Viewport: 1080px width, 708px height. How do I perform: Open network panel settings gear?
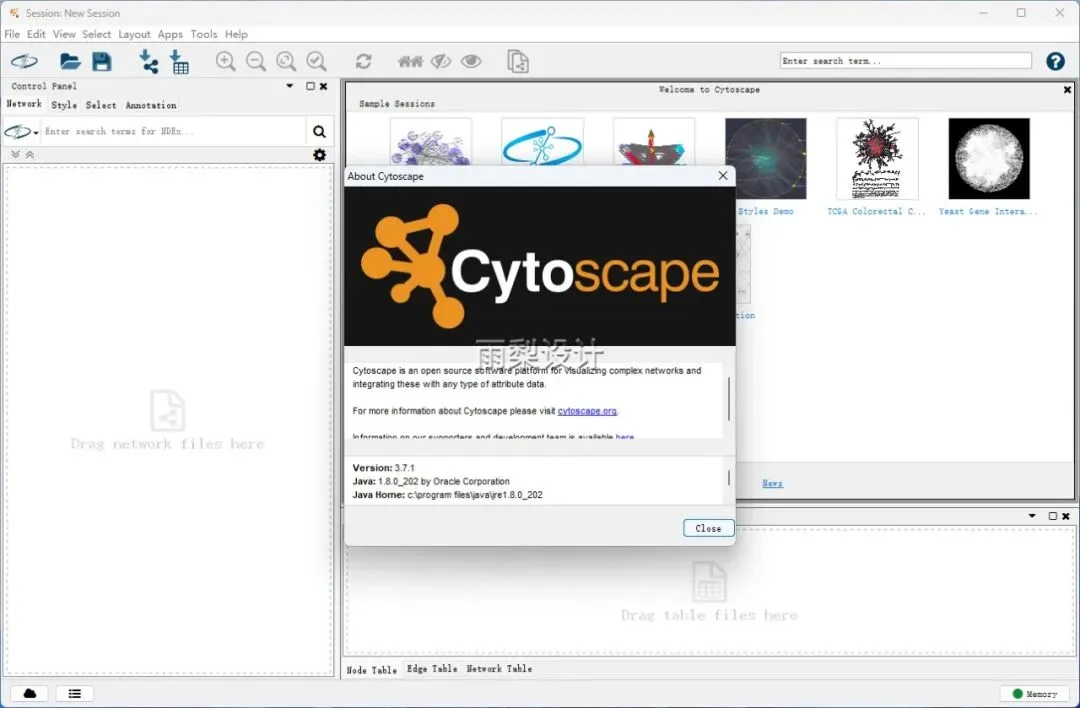click(319, 155)
